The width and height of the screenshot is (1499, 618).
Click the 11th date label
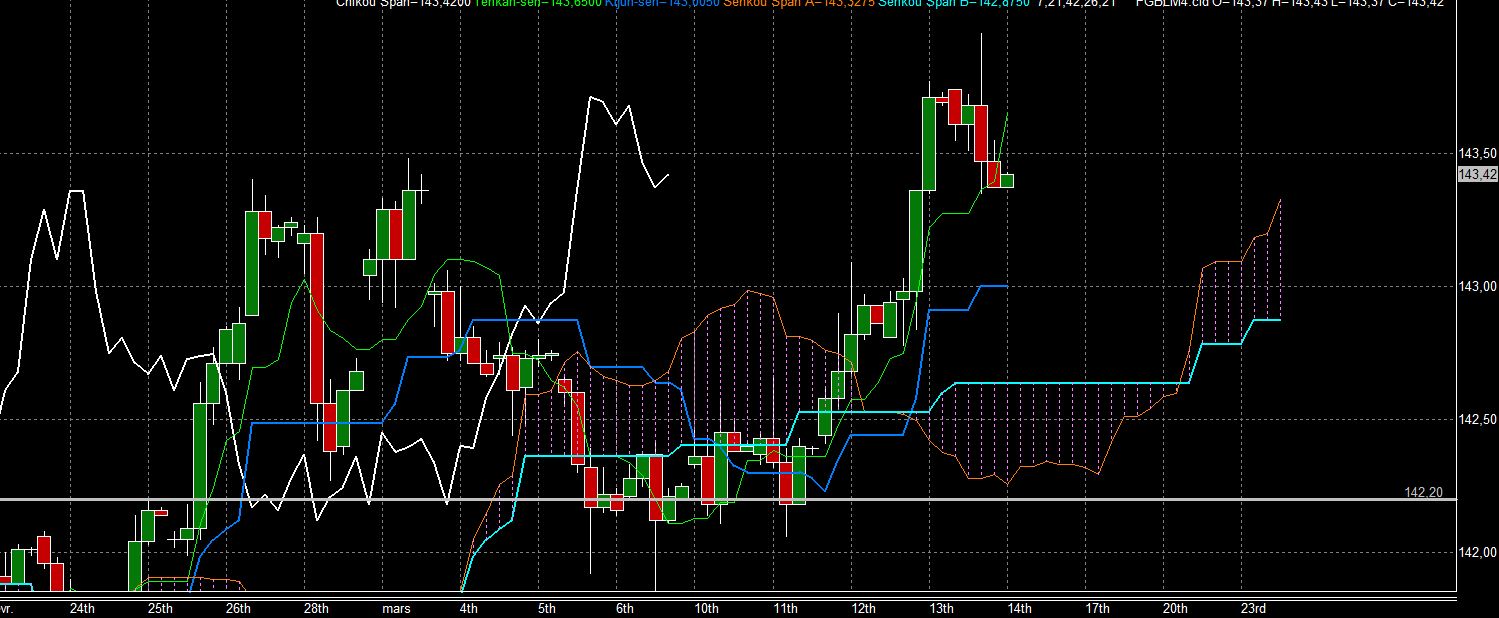click(x=785, y=608)
